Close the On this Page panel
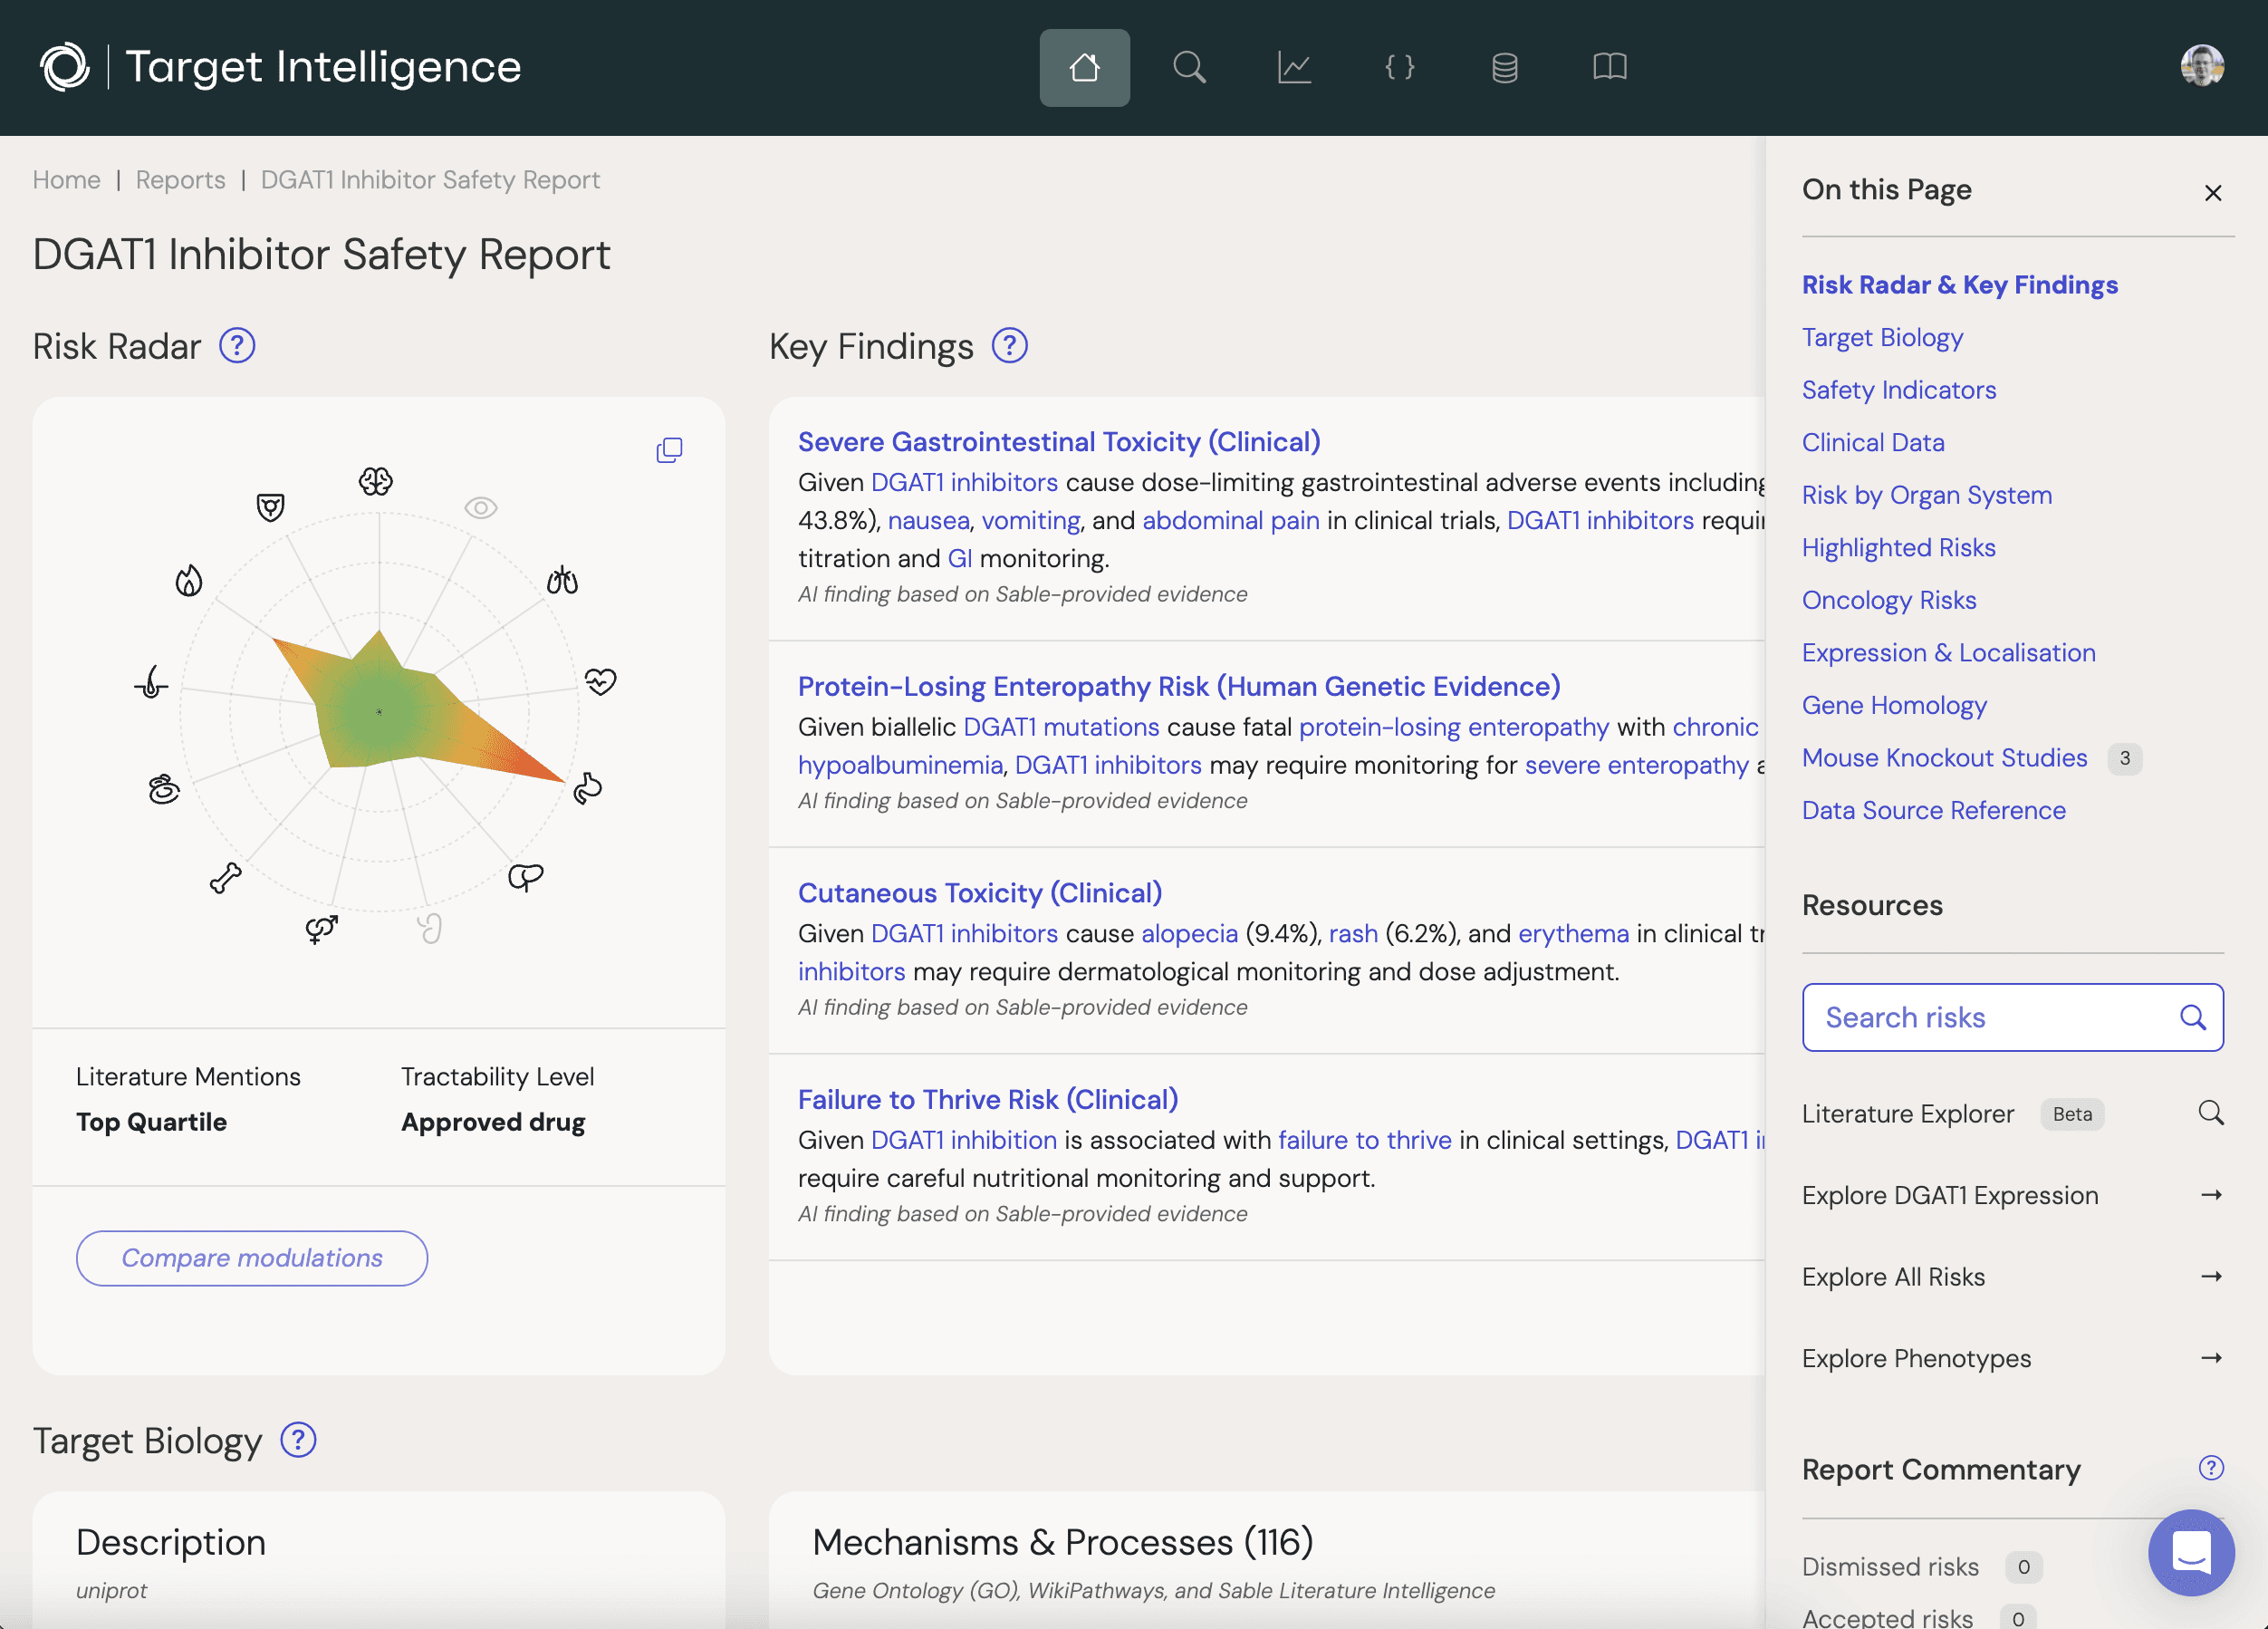 pyautogui.click(x=2214, y=192)
